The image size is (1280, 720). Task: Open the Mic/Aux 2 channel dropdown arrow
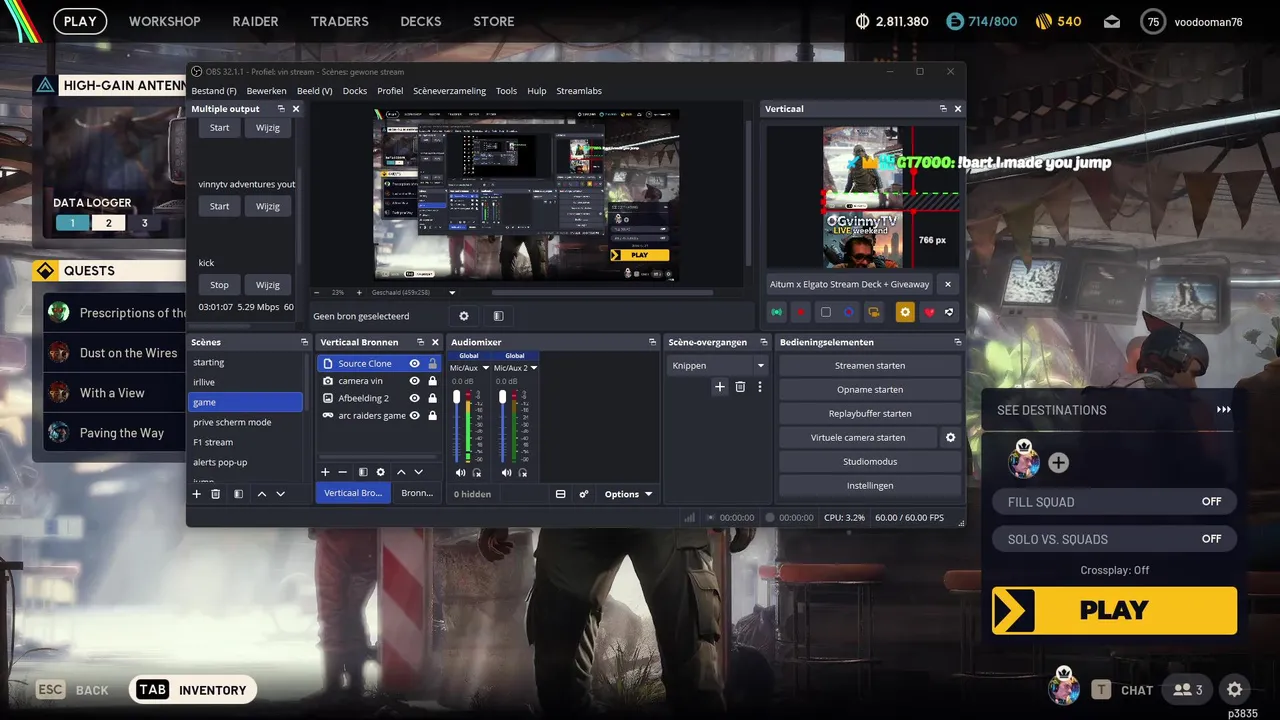pos(534,368)
